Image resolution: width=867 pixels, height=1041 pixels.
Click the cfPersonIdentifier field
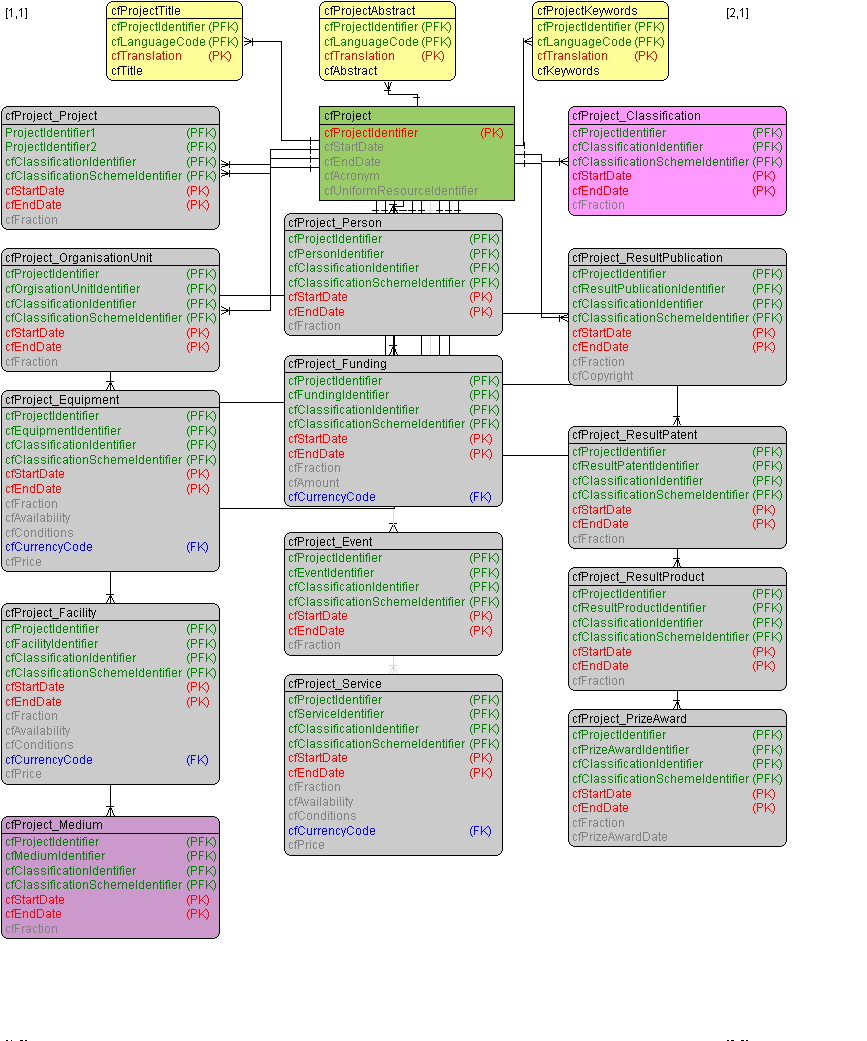coord(336,254)
